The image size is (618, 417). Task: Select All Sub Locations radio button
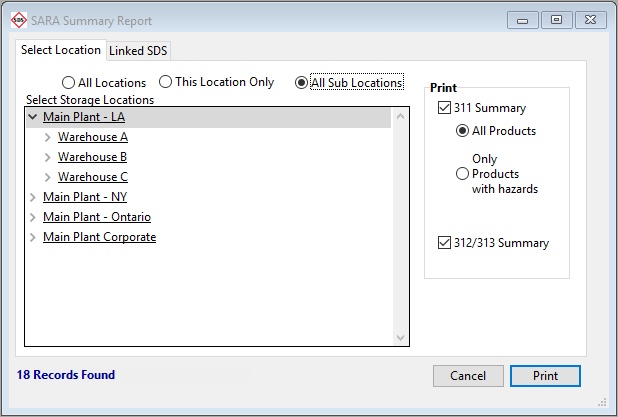pos(301,83)
